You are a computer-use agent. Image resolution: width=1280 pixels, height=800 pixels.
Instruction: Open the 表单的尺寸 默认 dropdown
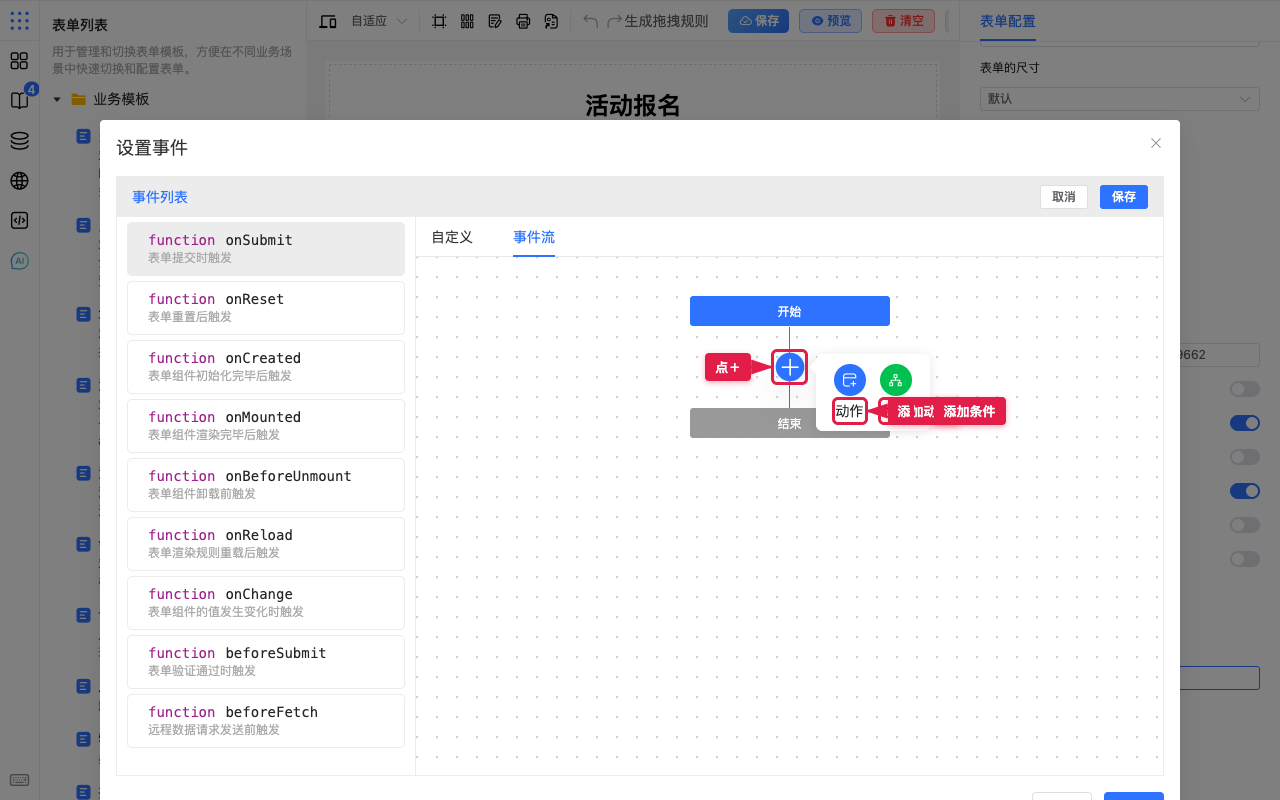tap(1119, 99)
